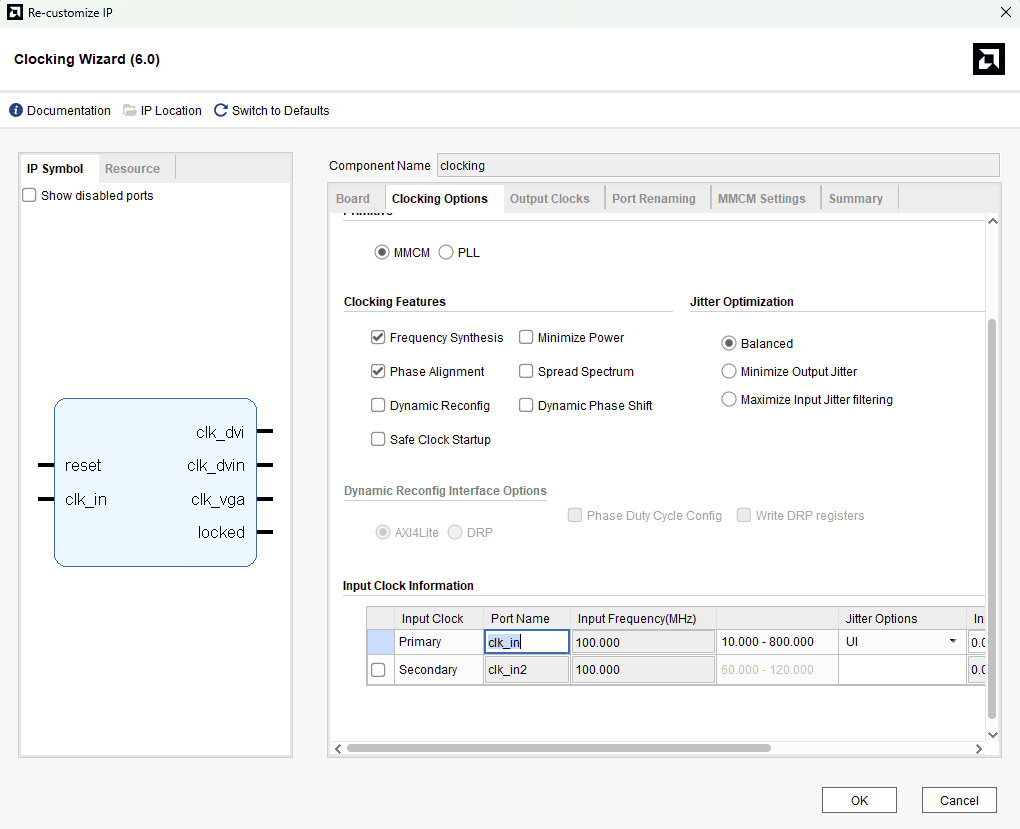Click the Primary Input Frequency field

tap(643, 642)
